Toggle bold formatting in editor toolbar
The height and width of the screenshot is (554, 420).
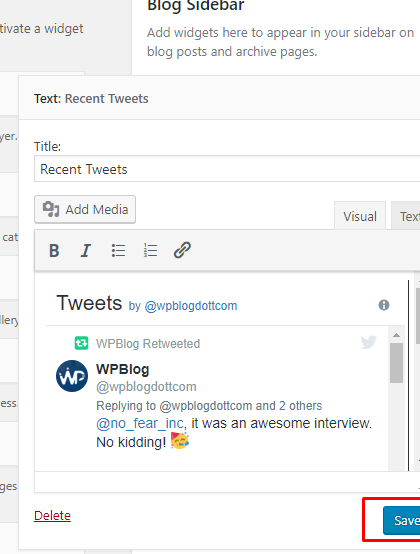point(54,251)
